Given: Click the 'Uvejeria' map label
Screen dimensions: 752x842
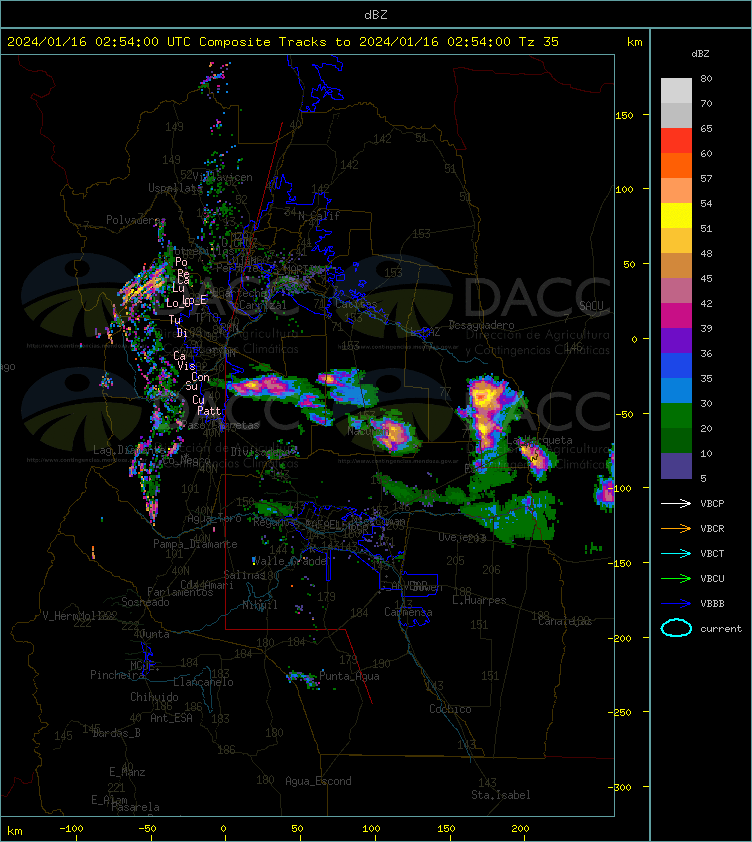Looking at the screenshot, I should coord(462,537).
